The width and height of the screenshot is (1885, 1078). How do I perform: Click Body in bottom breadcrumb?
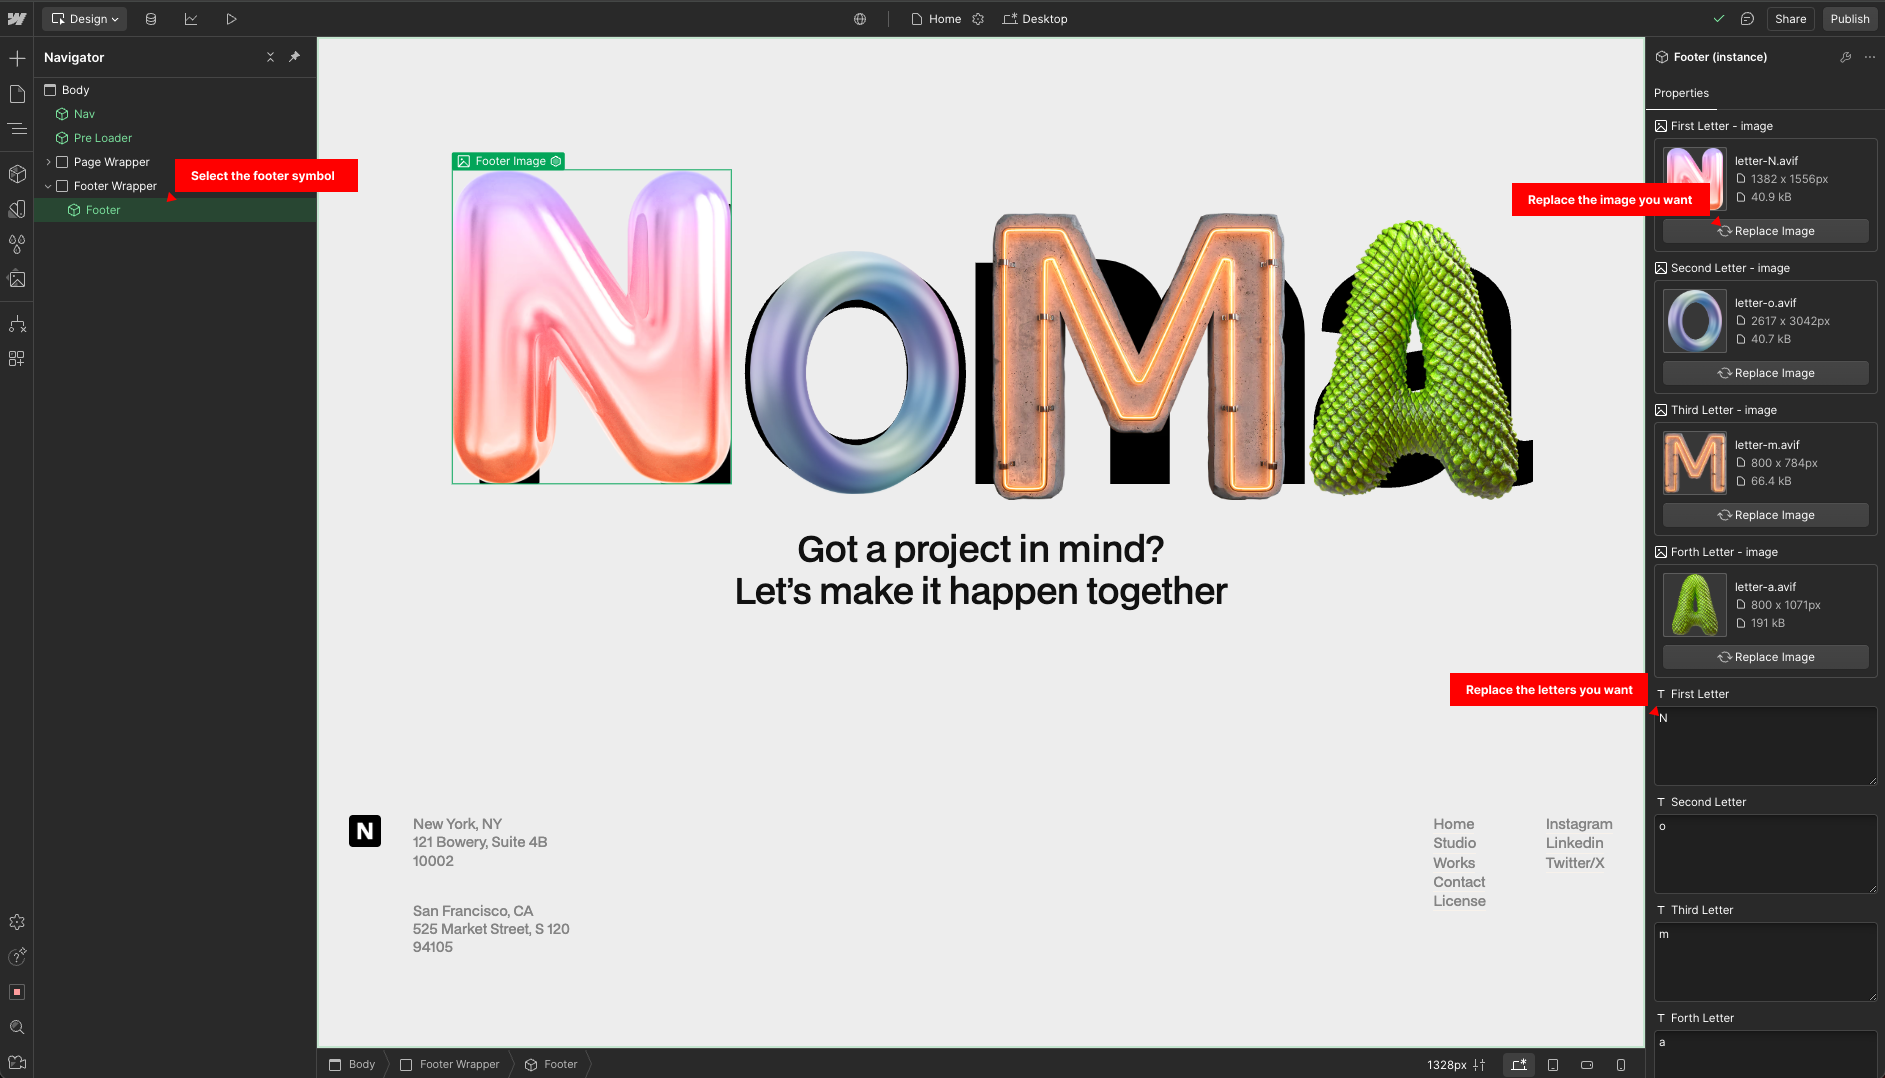coord(352,1064)
